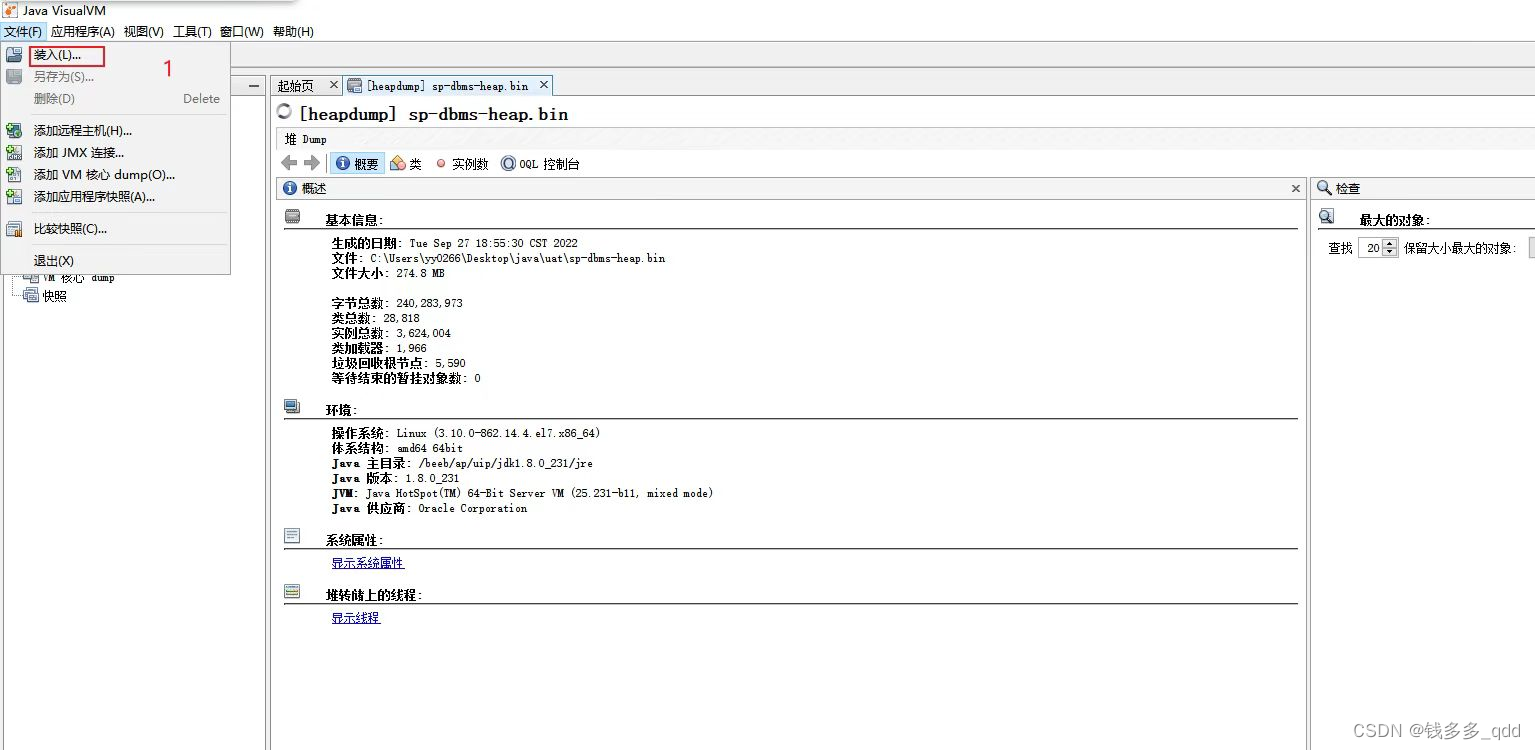Viewport: 1535px width, 750px height.
Task: Increase the 查找 value with the stepper
Action: coord(1390,243)
